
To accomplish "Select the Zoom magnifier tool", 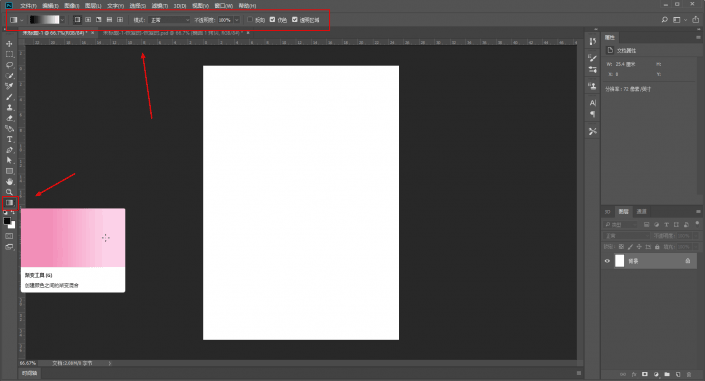I will (x=9, y=192).
